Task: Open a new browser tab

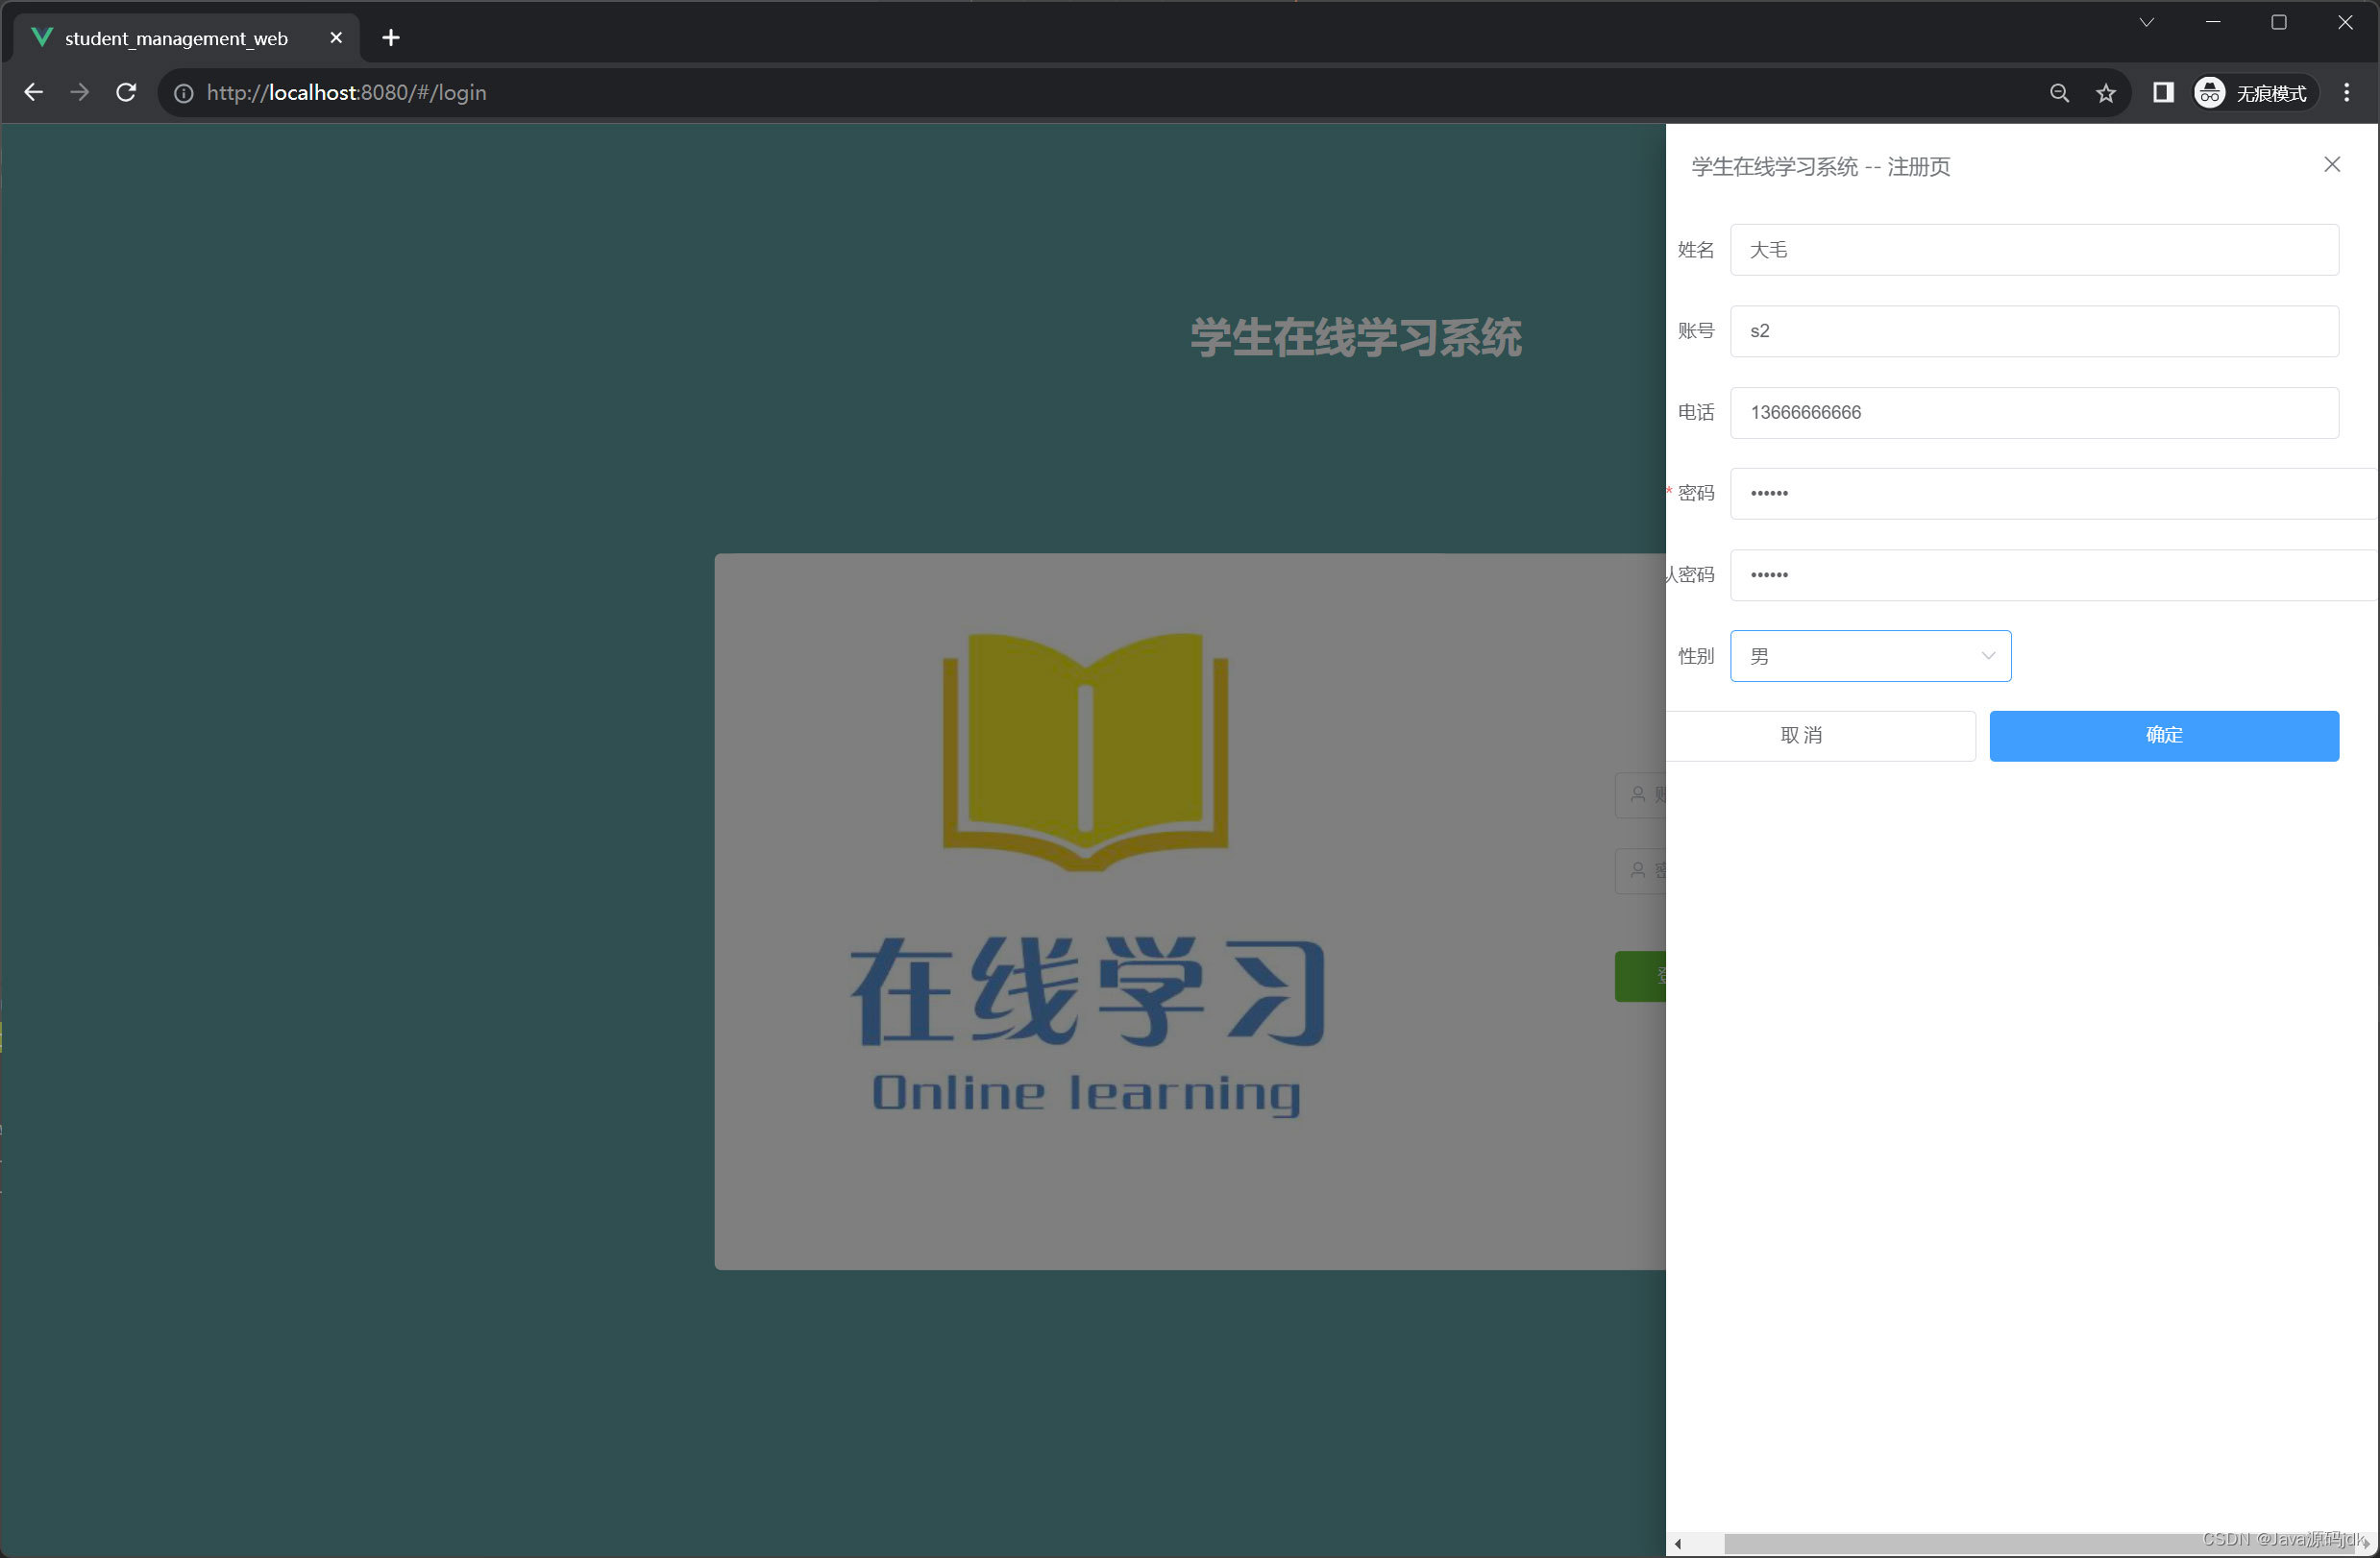Action: tap(391, 38)
